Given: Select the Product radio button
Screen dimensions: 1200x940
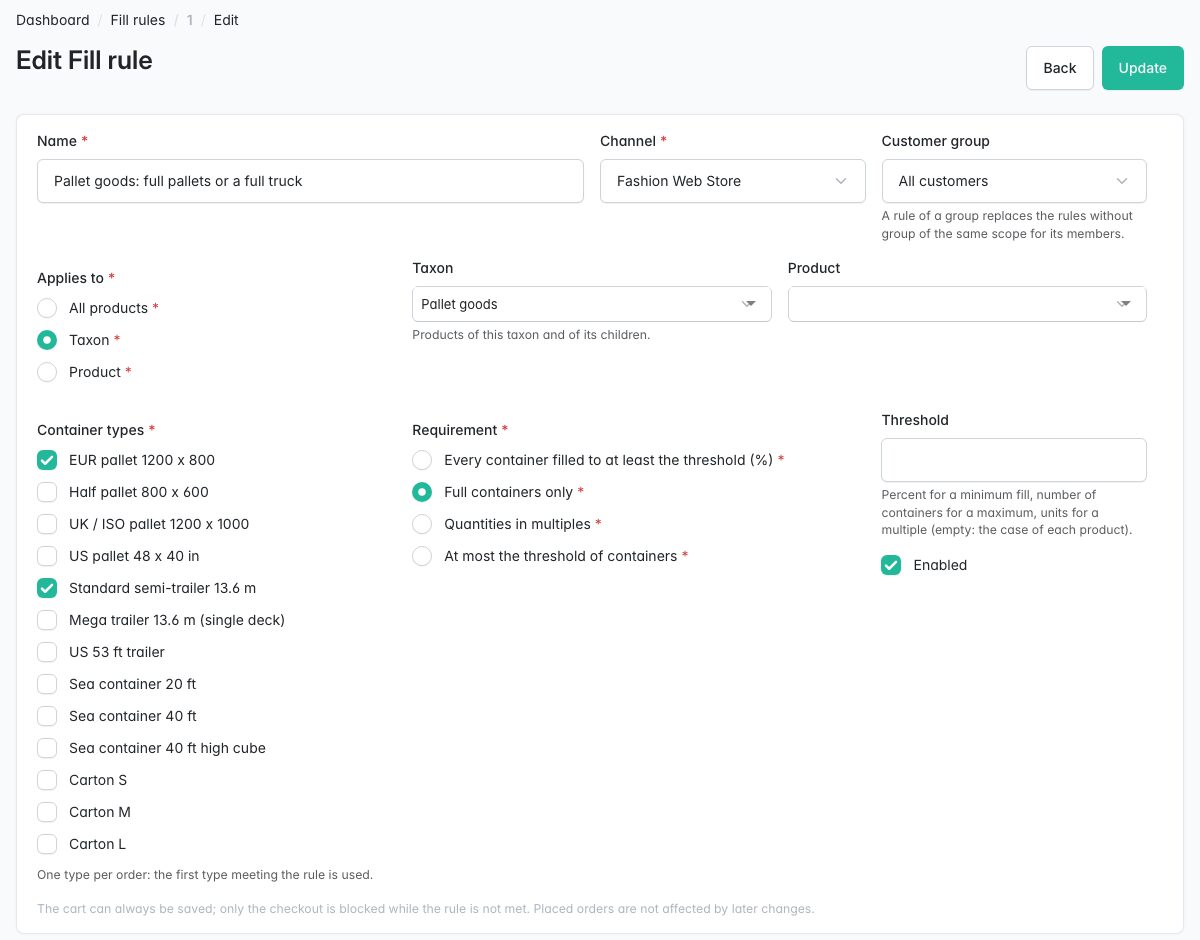Looking at the screenshot, I should click(x=47, y=372).
